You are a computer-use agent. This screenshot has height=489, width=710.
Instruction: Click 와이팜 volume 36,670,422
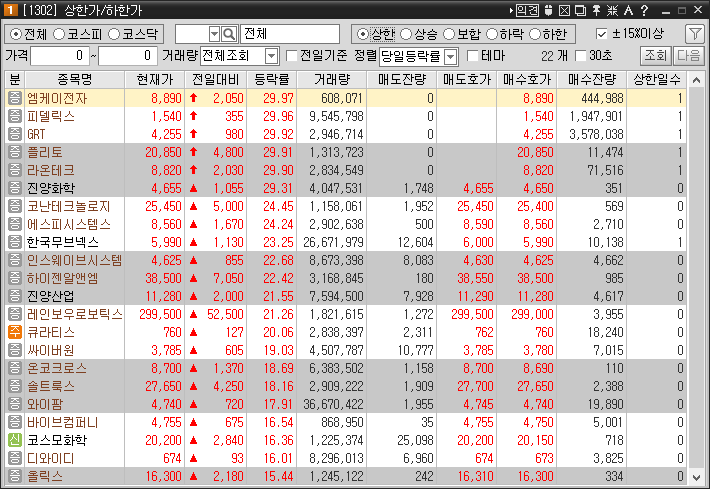tap(333, 404)
